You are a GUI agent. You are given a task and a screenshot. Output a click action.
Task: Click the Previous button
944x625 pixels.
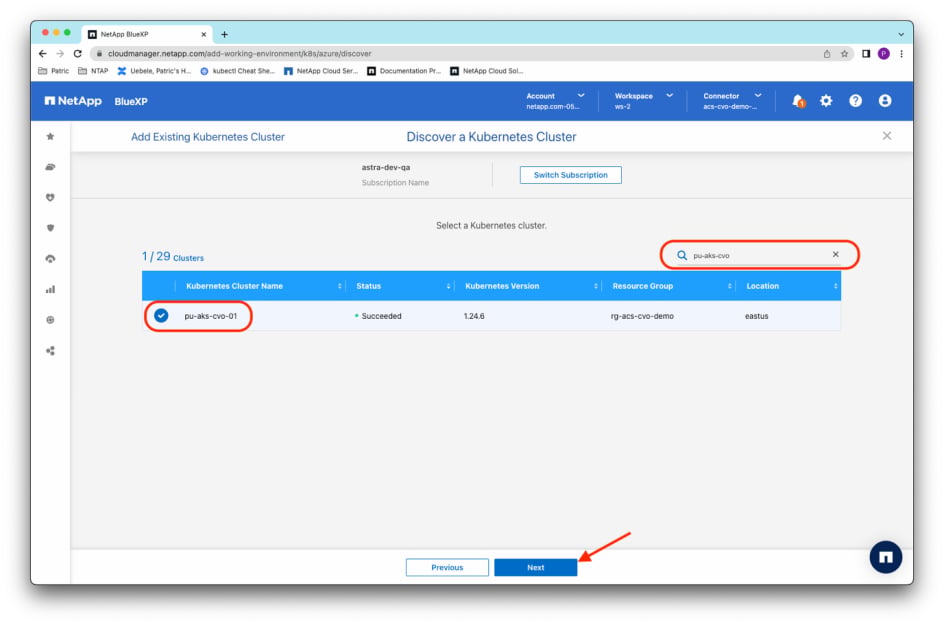[x=447, y=567]
